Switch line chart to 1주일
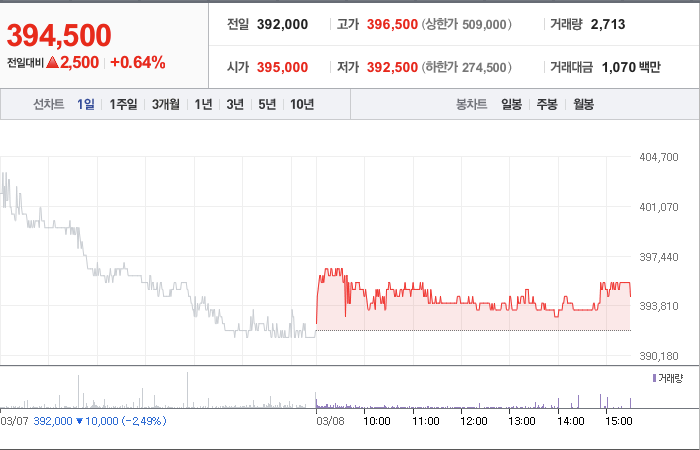 point(123,104)
